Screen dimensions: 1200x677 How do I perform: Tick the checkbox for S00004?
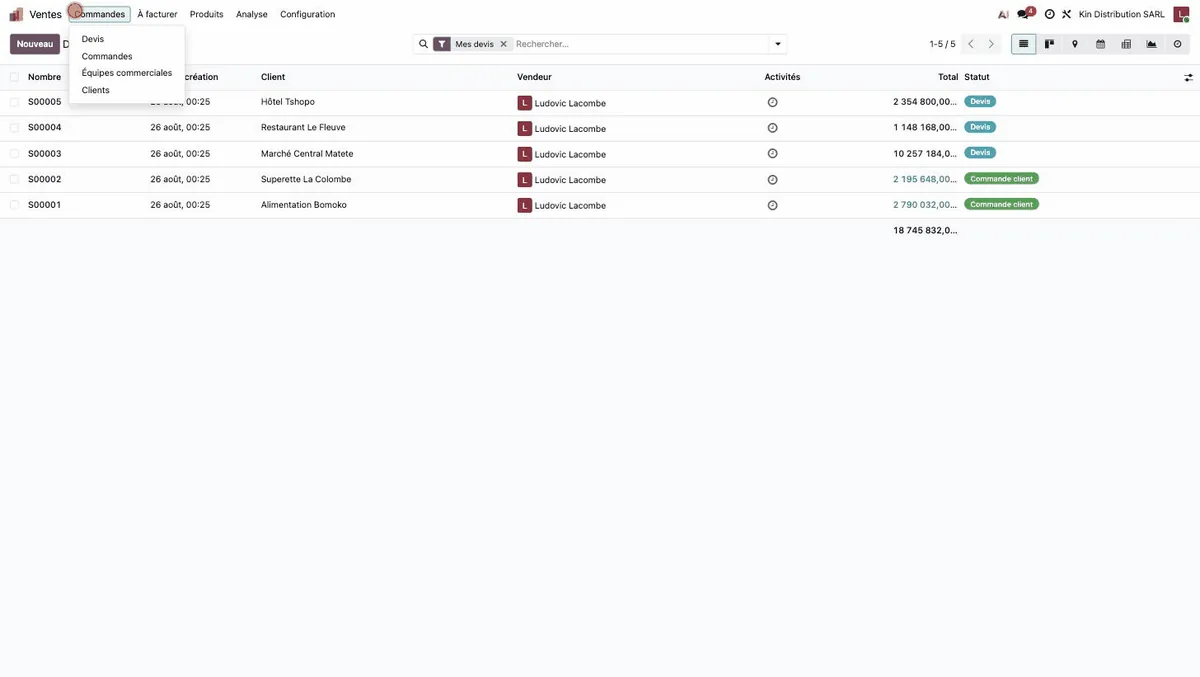point(14,128)
